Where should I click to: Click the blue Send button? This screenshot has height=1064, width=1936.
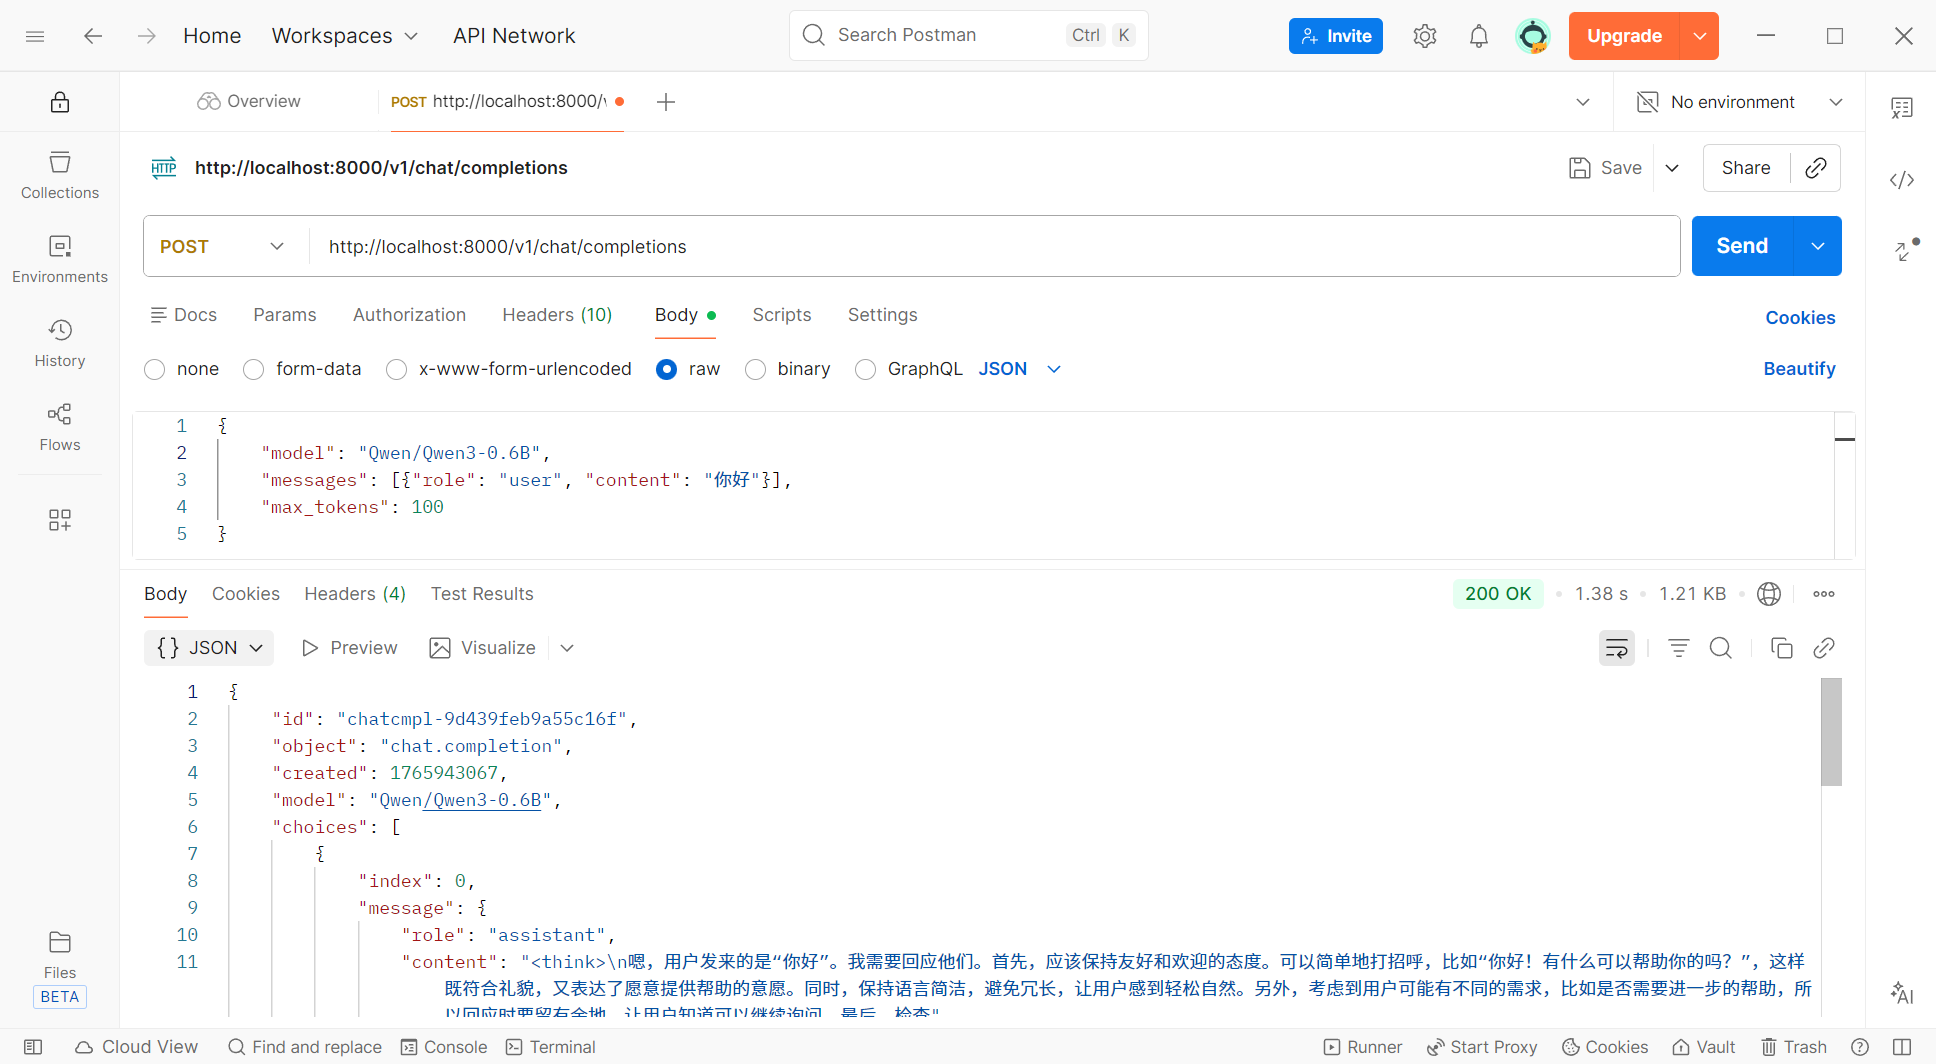pyautogui.click(x=1742, y=246)
